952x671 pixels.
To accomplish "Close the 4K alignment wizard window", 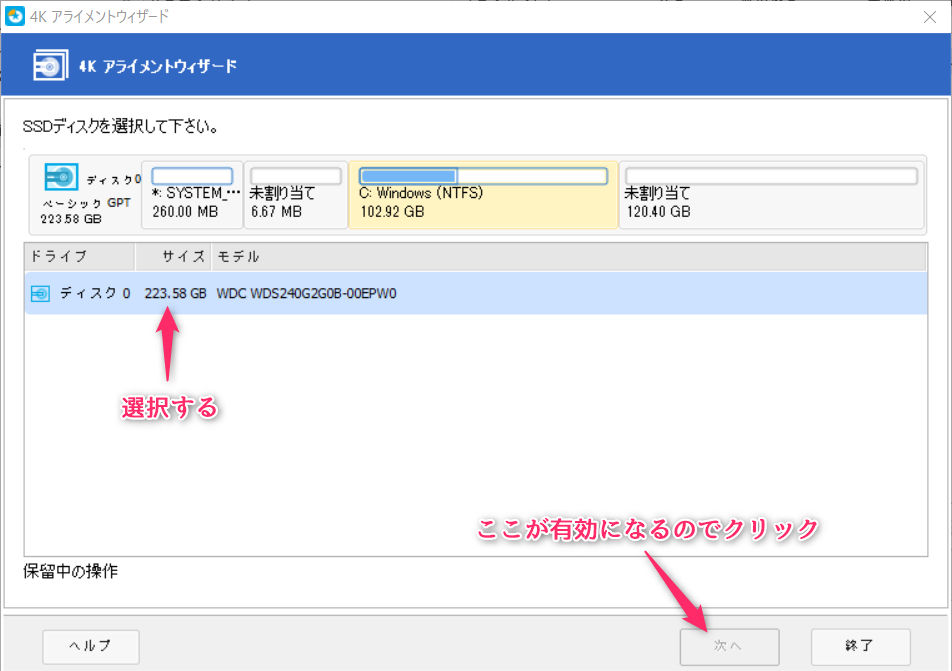I will [x=928, y=16].
